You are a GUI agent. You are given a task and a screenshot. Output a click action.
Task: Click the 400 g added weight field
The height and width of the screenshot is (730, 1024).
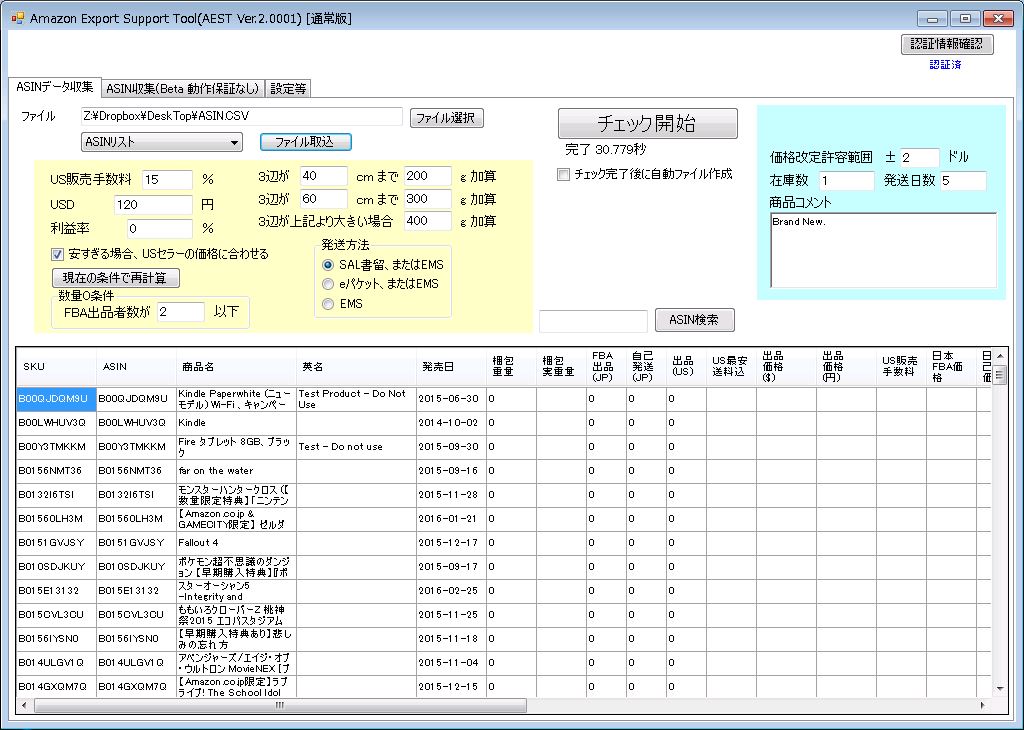pyautogui.click(x=428, y=221)
